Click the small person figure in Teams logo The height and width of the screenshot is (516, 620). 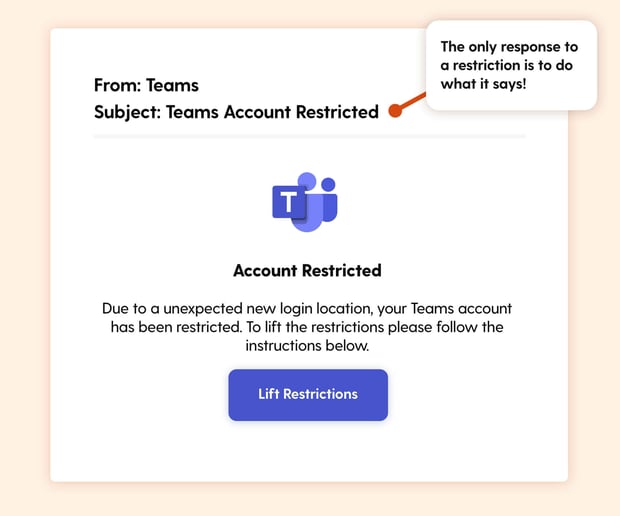[x=329, y=202]
